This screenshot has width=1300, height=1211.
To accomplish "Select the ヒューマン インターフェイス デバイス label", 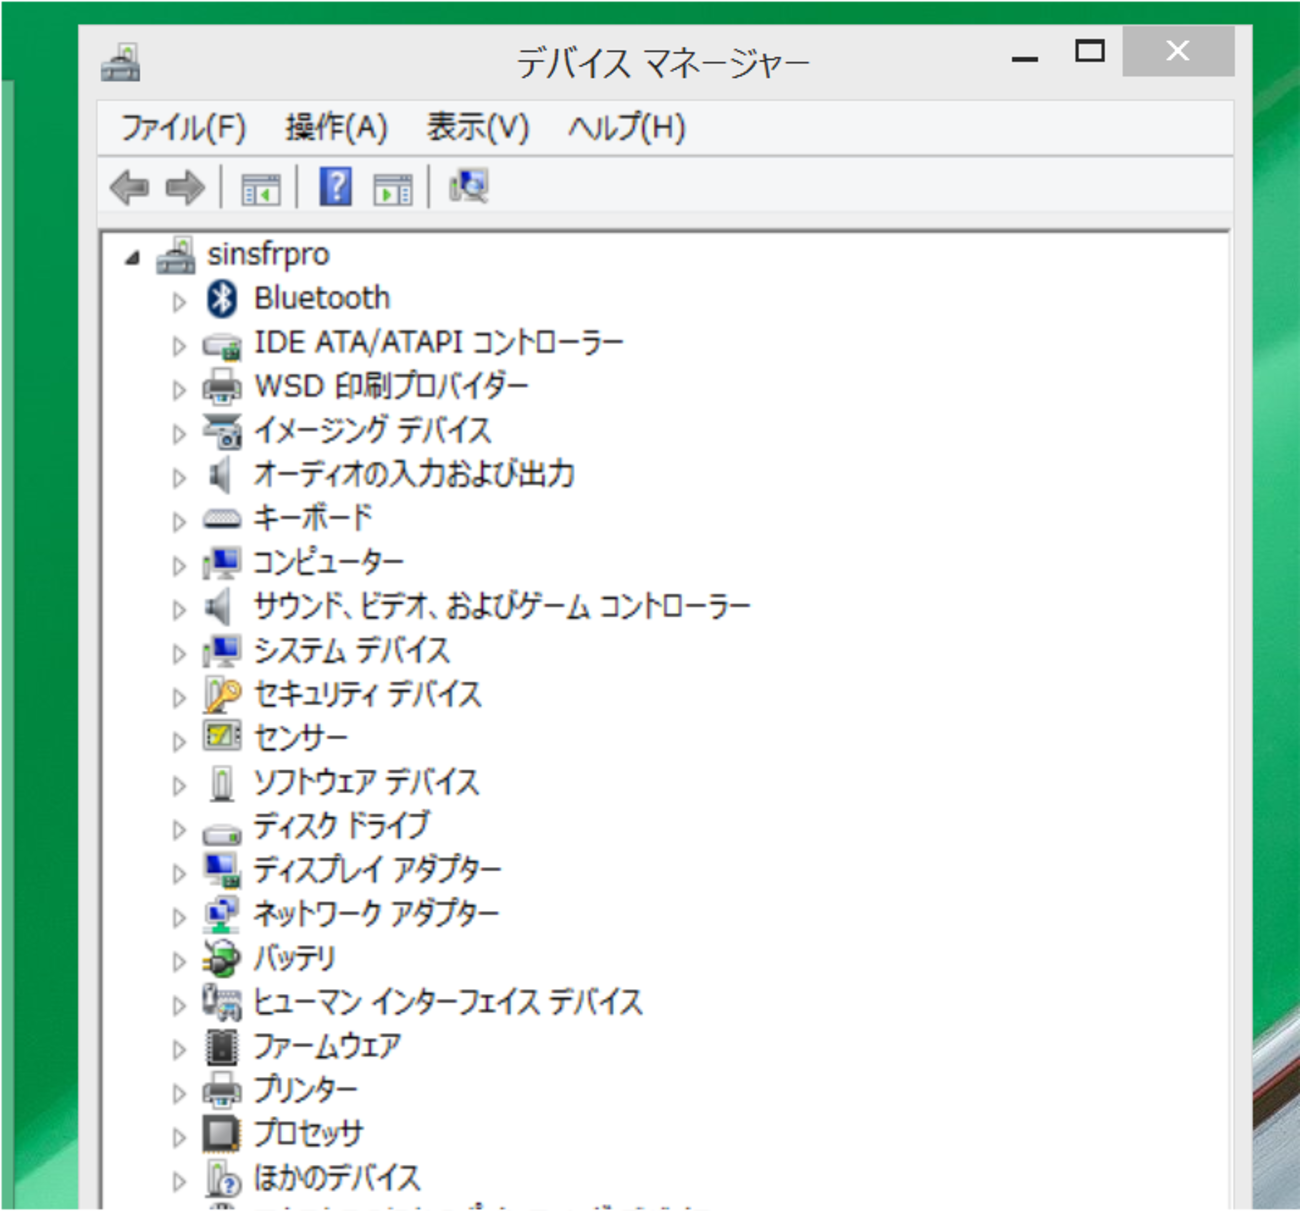I will [448, 1002].
